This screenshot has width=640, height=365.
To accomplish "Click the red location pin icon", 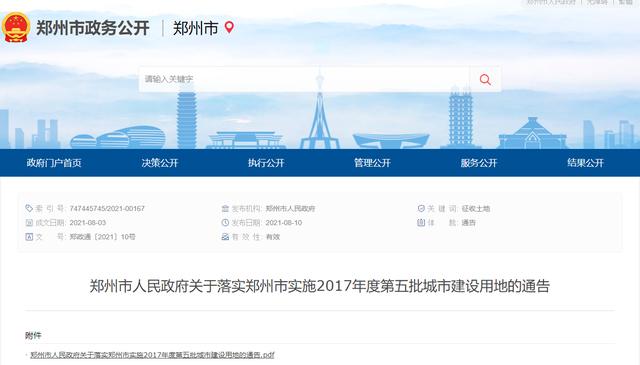I will point(229,27).
